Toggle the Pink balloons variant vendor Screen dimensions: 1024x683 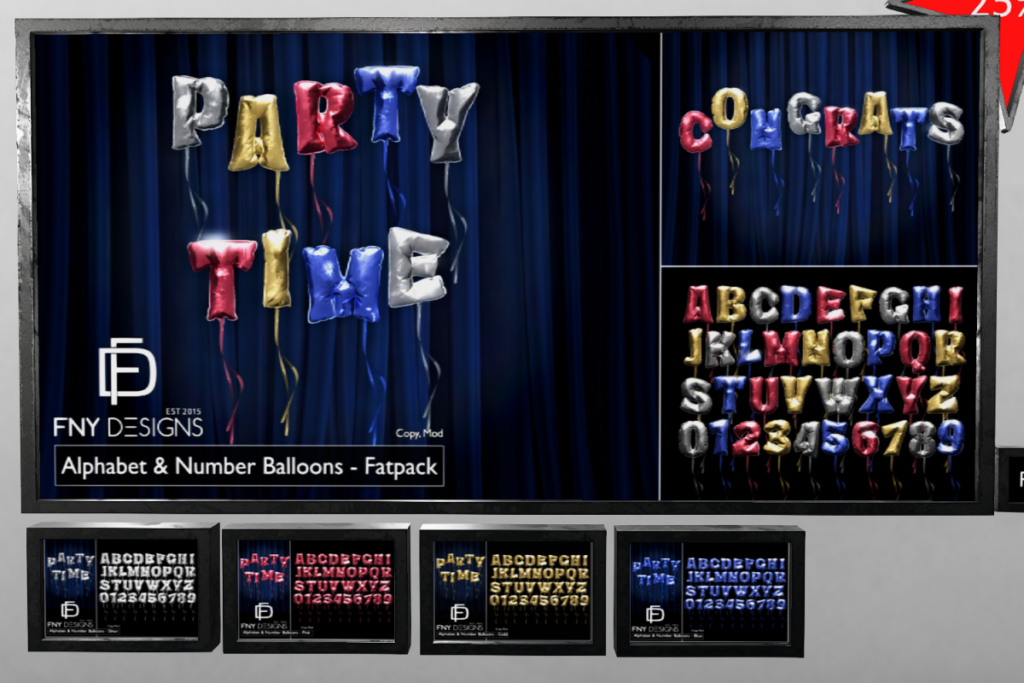pyautogui.click(x=317, y=588)
